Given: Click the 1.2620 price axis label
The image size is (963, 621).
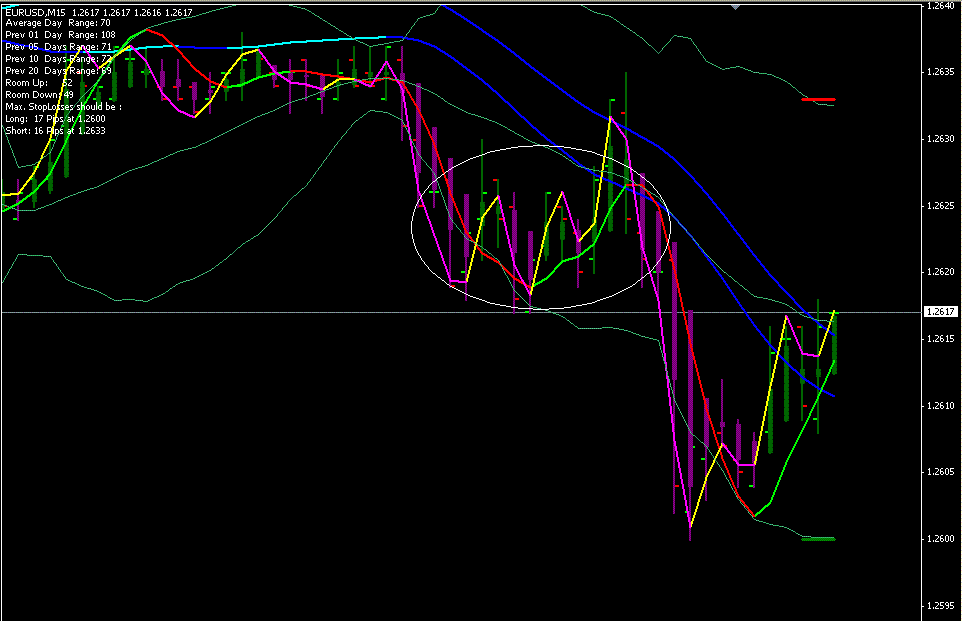Looking at the screenshot, I should [940, 272].
